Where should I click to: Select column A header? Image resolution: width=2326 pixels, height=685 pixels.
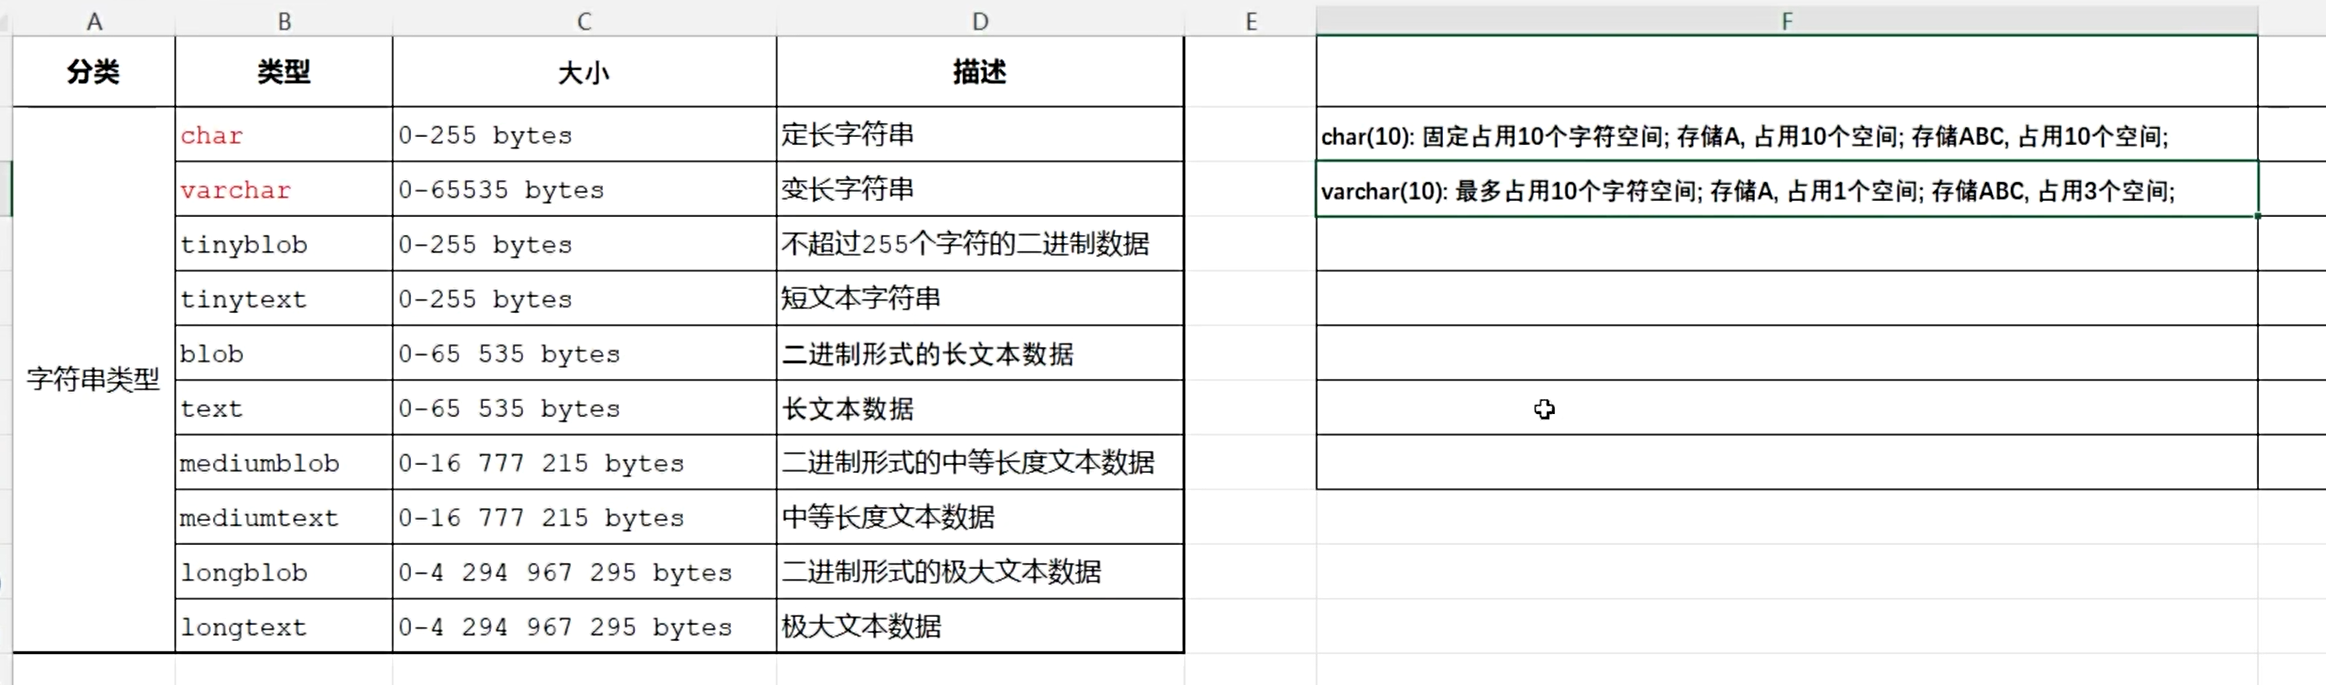click(x=94, y=21)
